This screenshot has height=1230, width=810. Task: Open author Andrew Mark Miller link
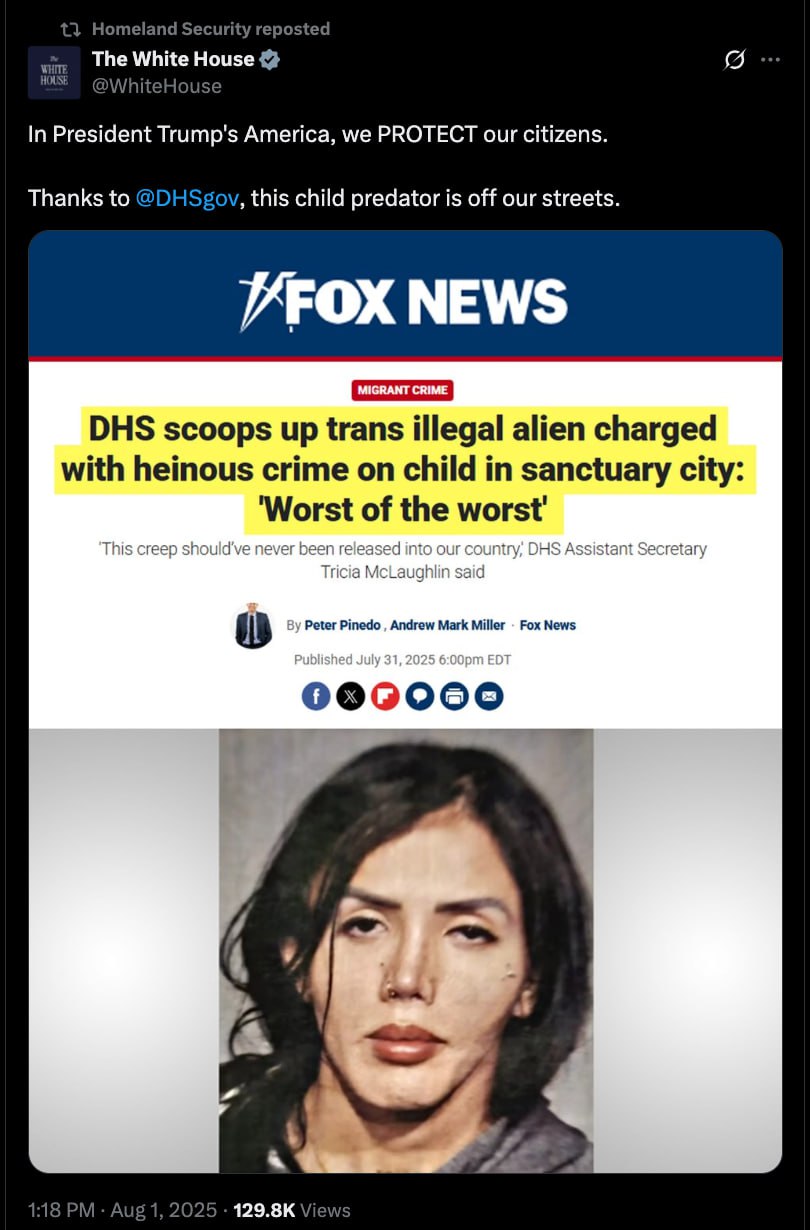tap(447, 625)
